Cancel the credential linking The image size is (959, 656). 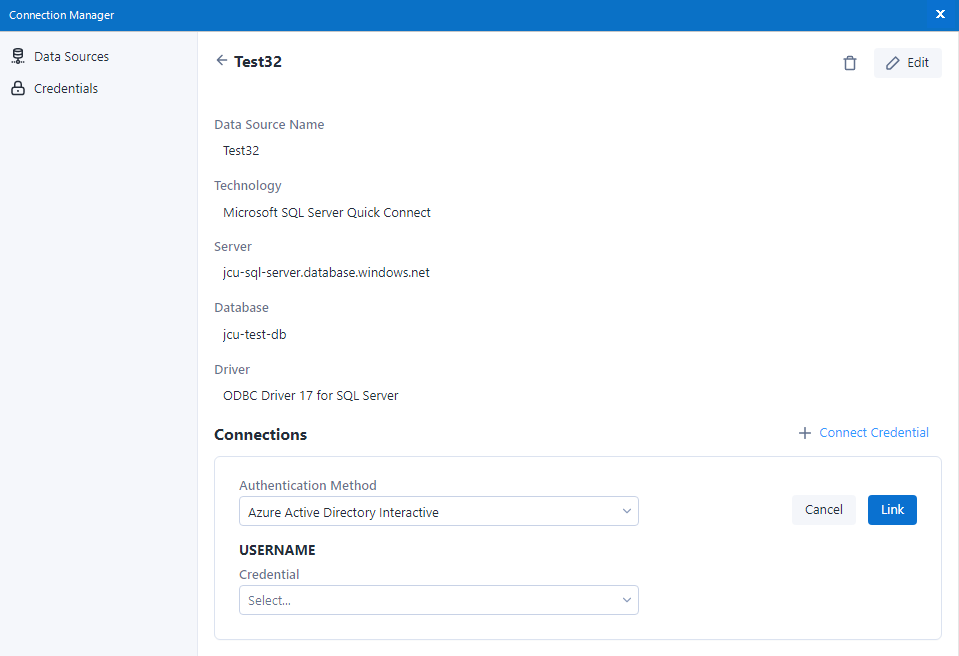coord(823,510)
